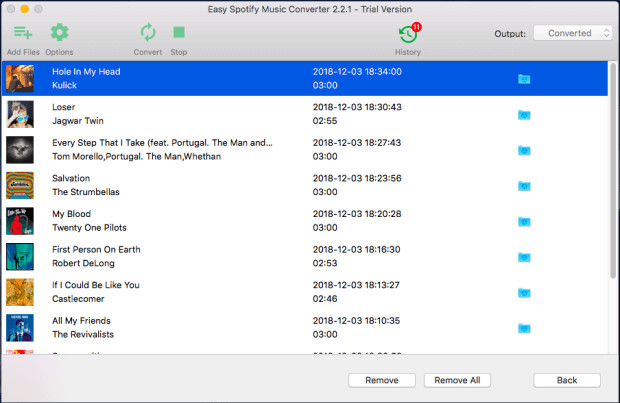
Task: Click timestamp 2018-12-03 18:30:43
Action: (357, 107)
